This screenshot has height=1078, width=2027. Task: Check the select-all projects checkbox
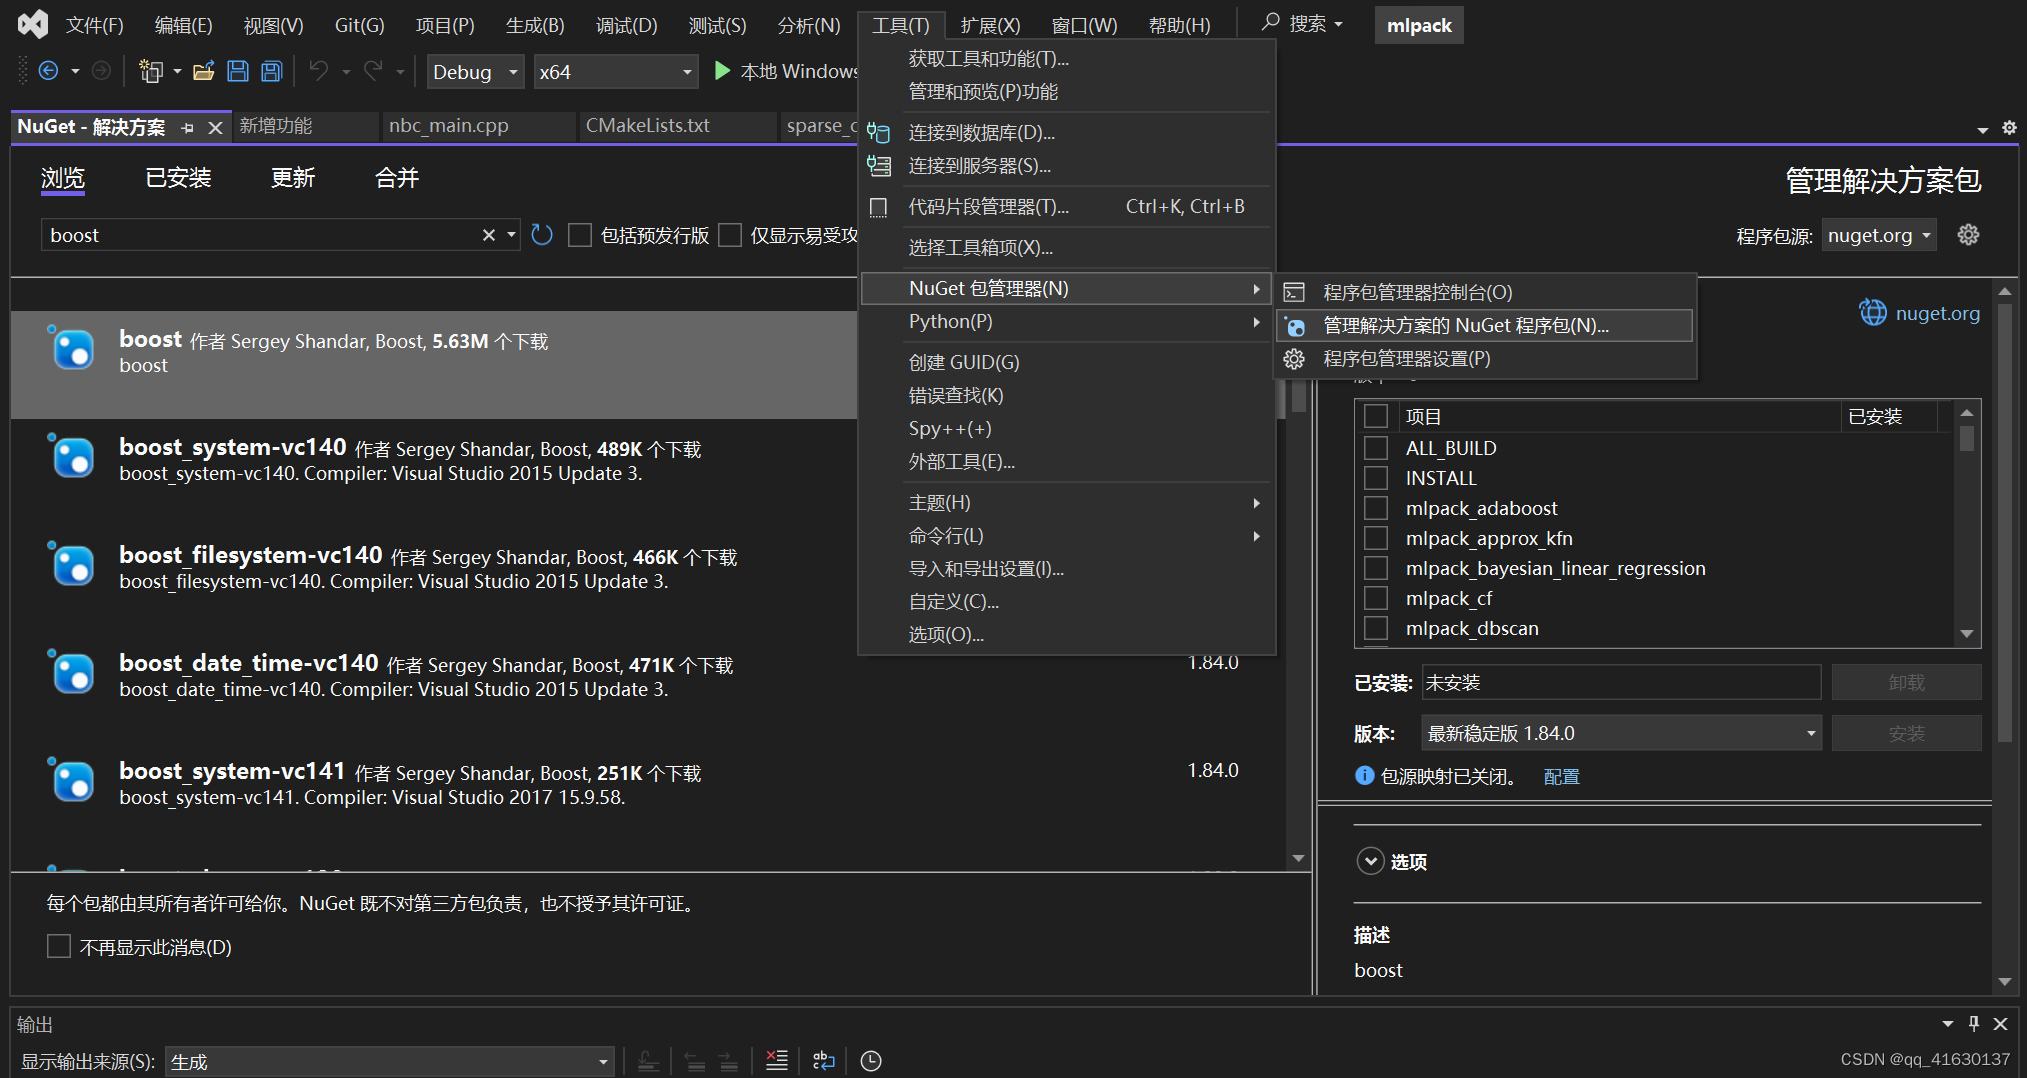tap(1376, 416)
